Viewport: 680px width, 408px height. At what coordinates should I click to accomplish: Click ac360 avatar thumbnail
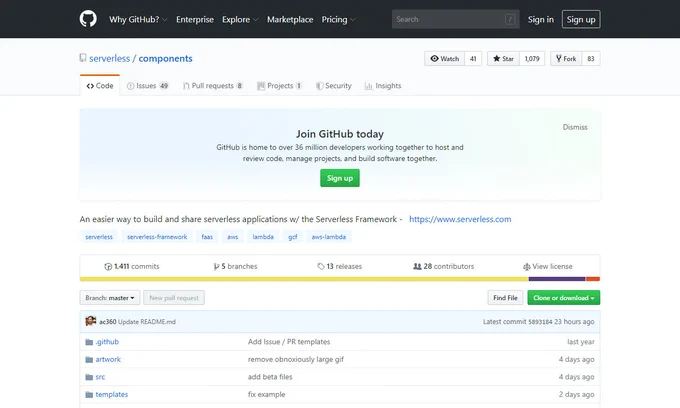[91, 321]
